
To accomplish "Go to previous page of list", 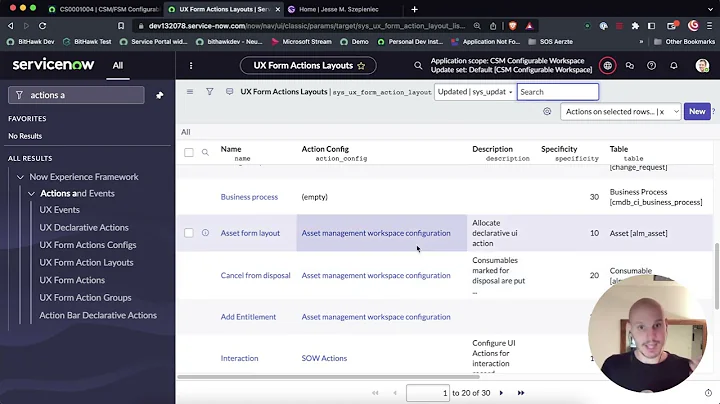I will (x=395, y=393).
